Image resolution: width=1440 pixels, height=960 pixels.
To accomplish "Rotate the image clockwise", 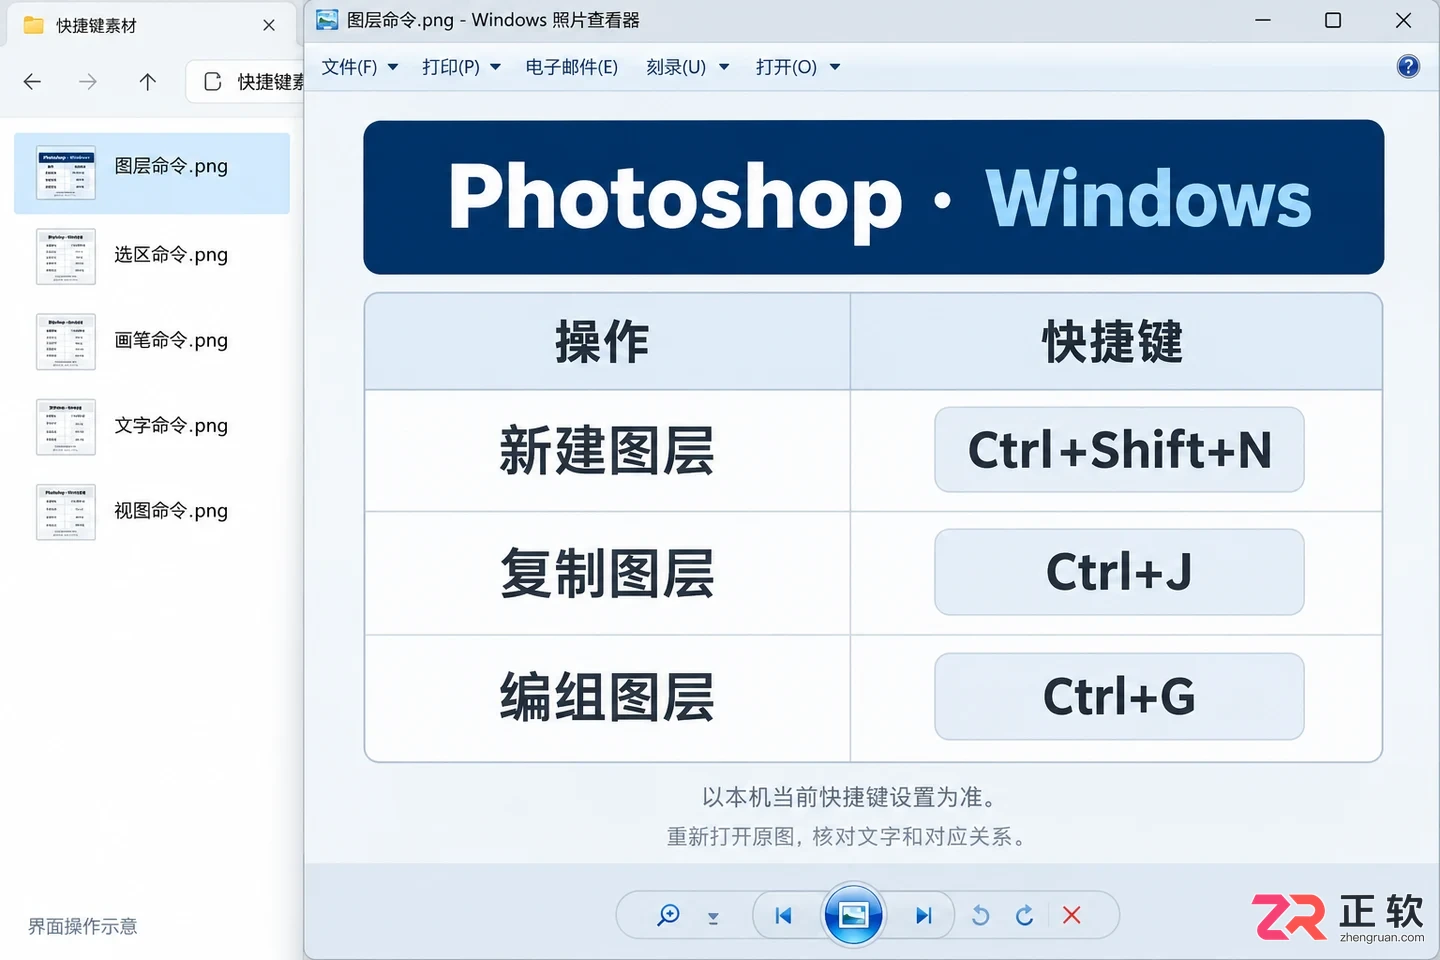I will (x=1025, y=915).
